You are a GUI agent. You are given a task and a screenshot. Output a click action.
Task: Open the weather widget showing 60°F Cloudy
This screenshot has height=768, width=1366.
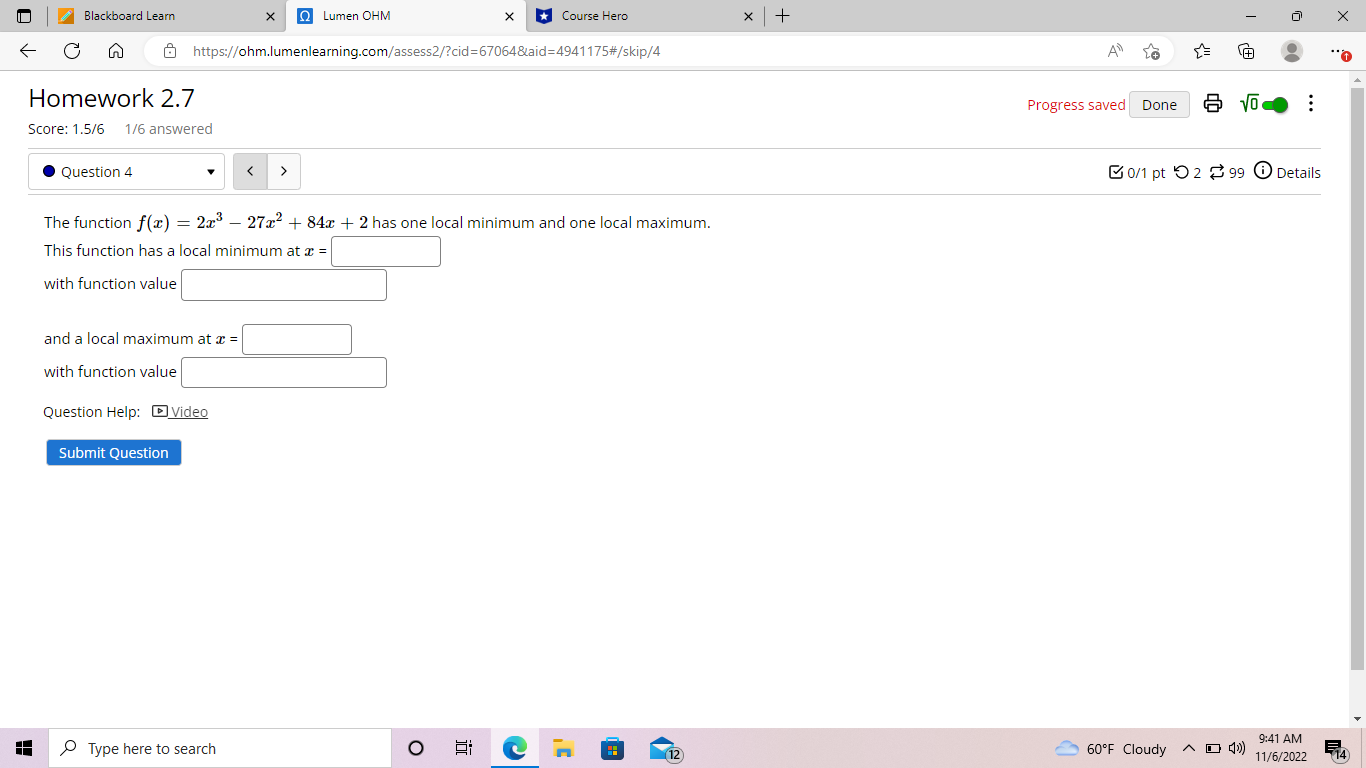coord(1111,749)
